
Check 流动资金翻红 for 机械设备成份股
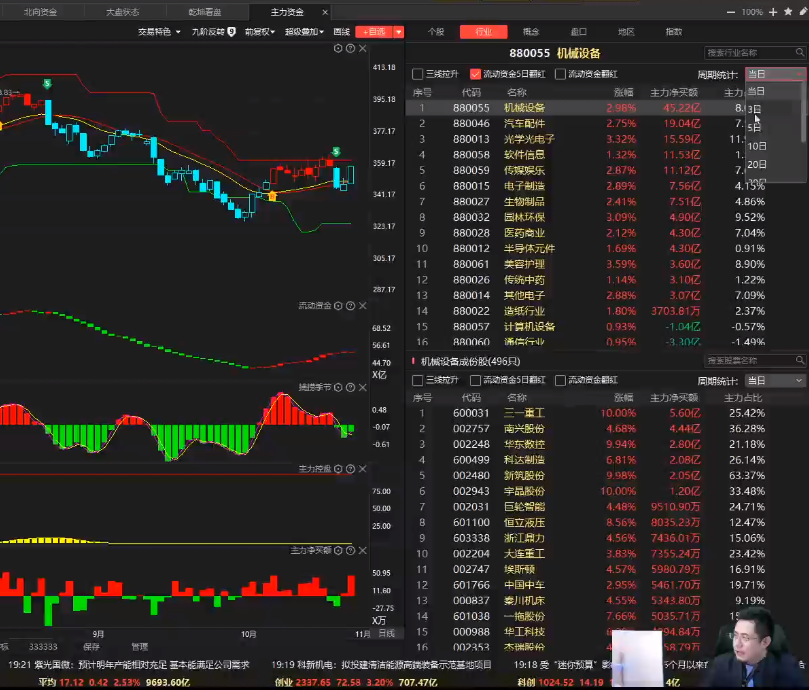tap(560, 380)
